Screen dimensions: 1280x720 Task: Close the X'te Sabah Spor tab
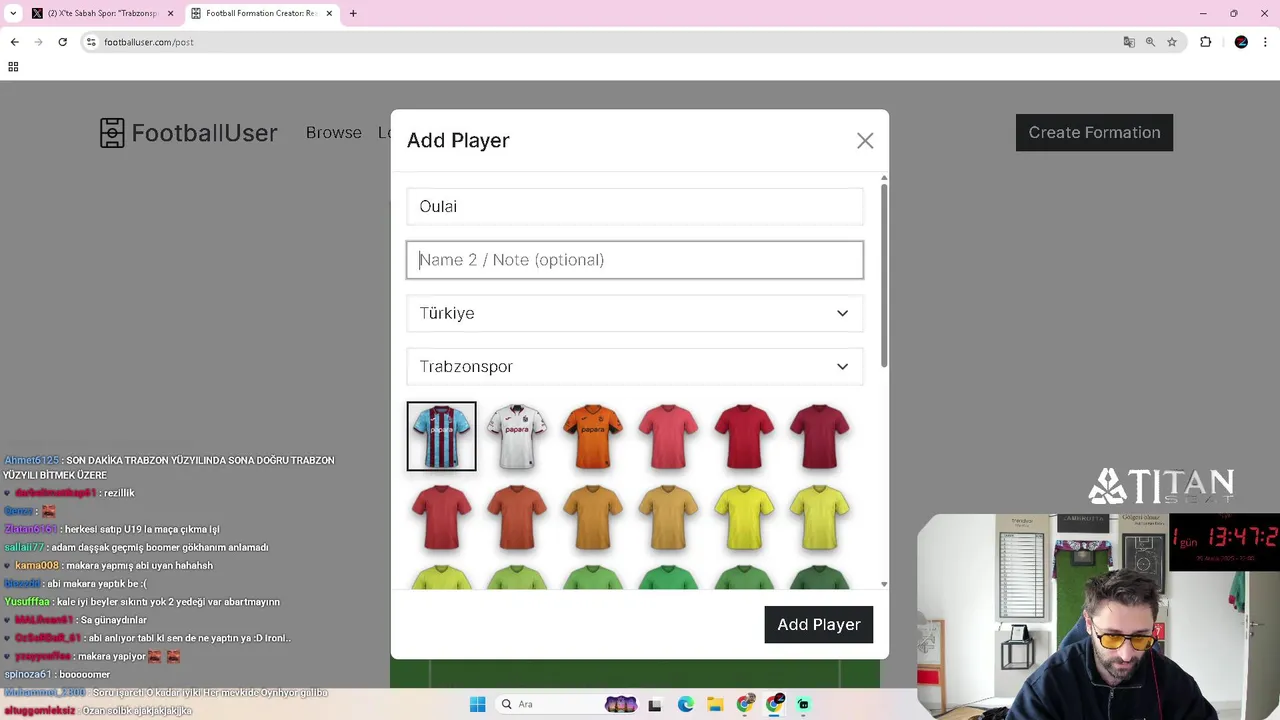pos(170,13)
